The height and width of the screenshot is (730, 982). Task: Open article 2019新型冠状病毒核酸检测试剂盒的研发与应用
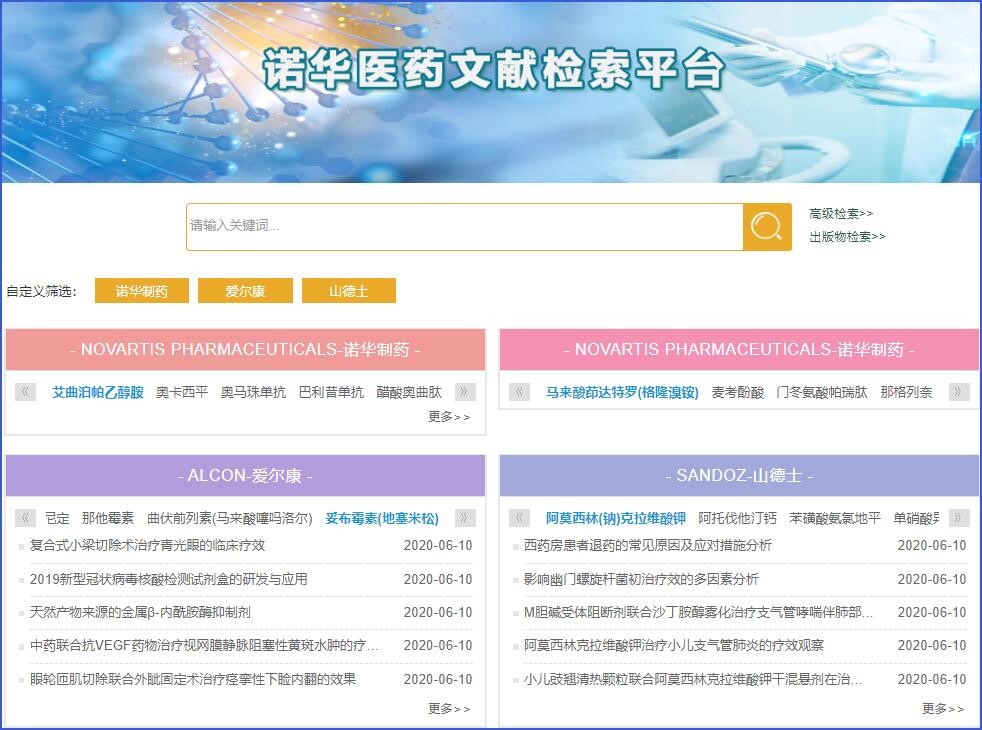[168, 579]
